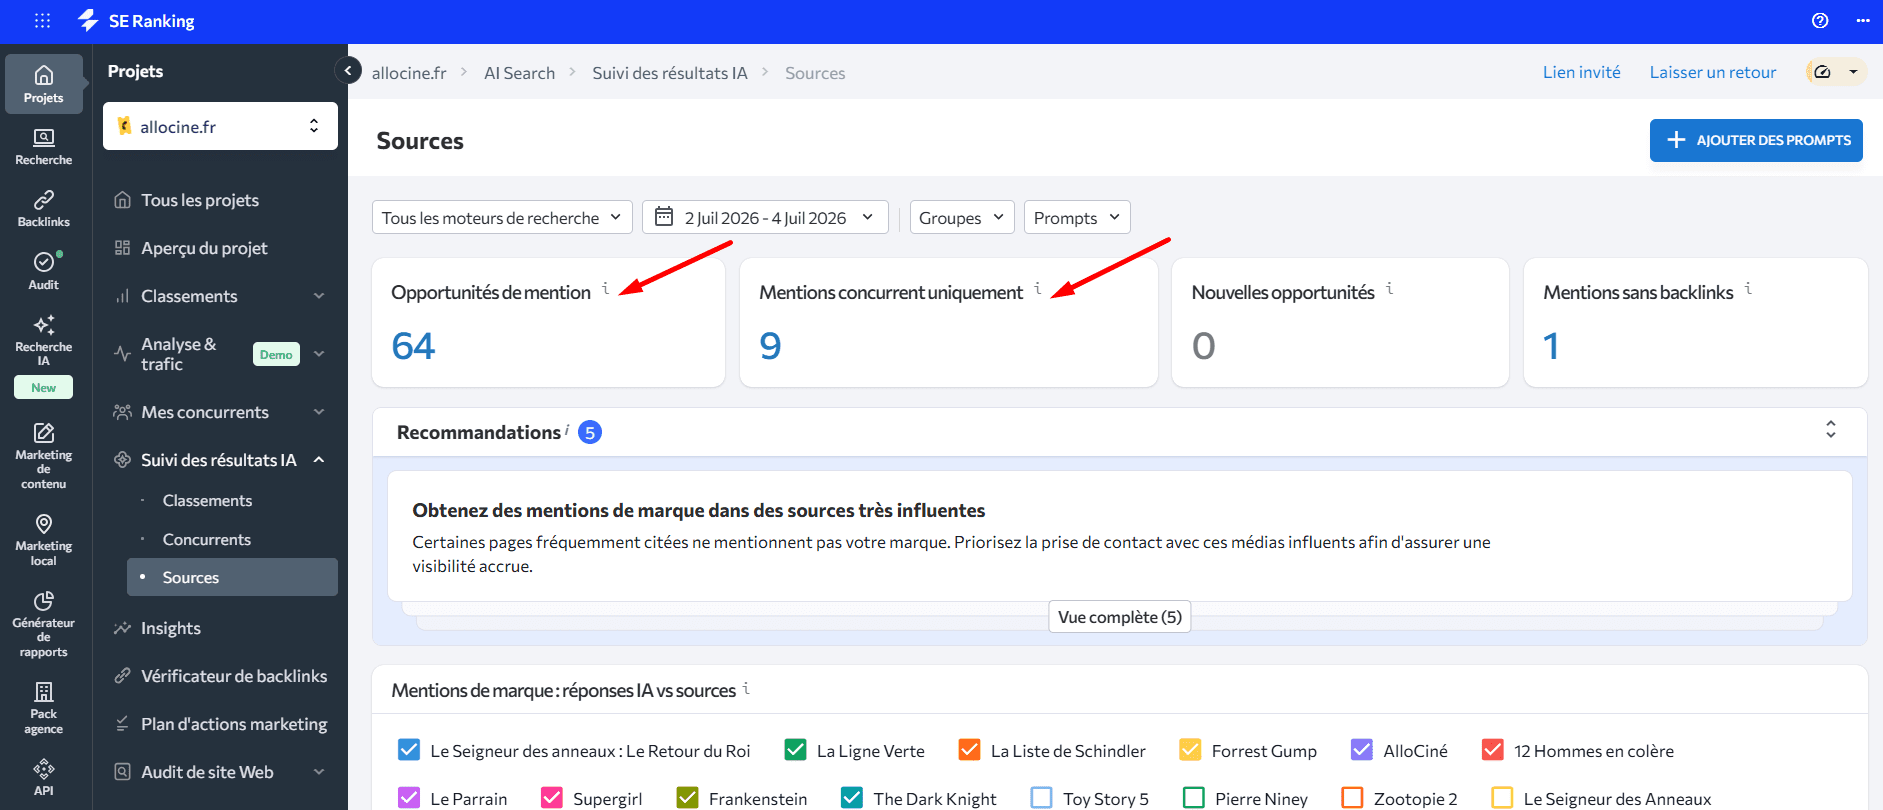The image size is (1883, 810).
Task: Open Recherche in the left rail
Action: [x=44, y=147]
